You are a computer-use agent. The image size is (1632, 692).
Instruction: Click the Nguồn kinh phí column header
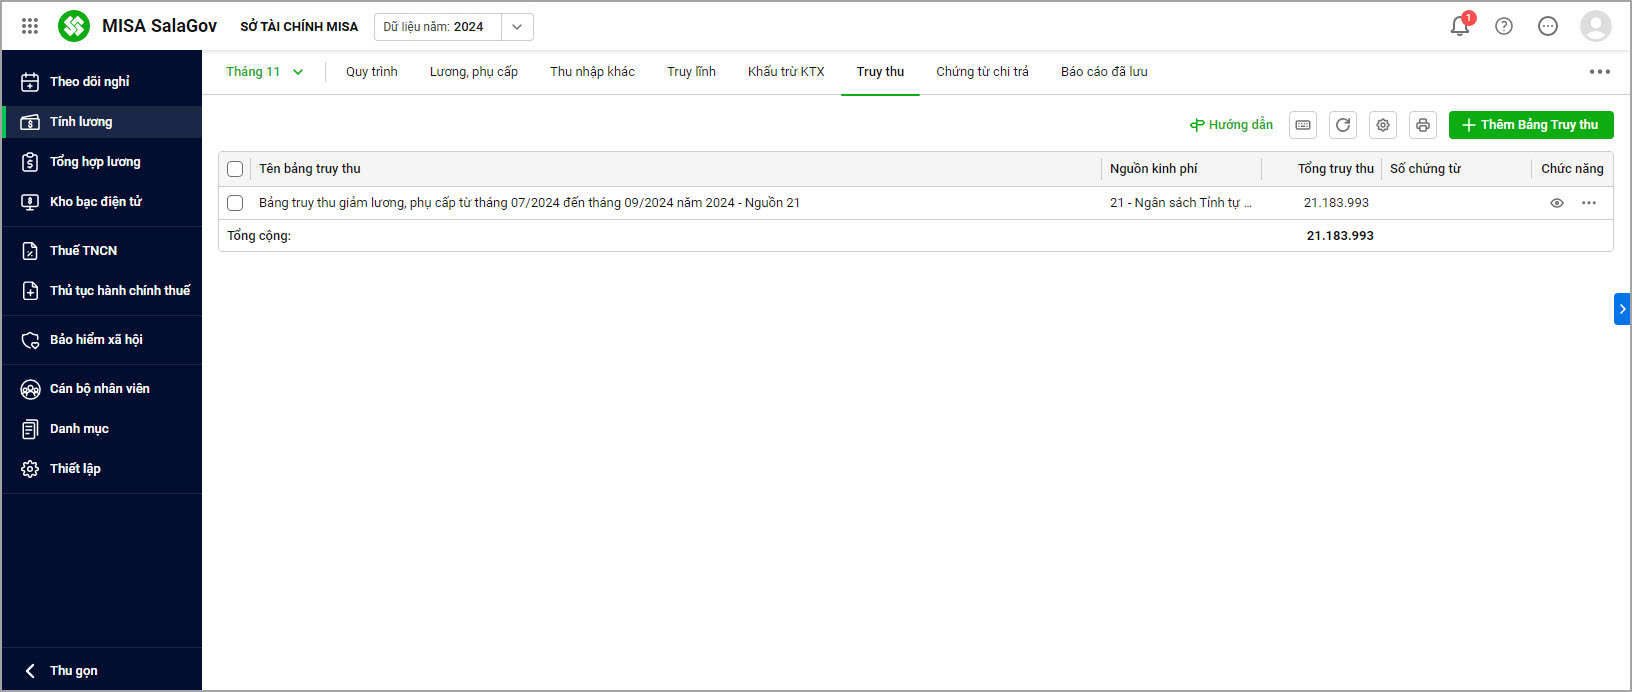tap(1153, 169)
